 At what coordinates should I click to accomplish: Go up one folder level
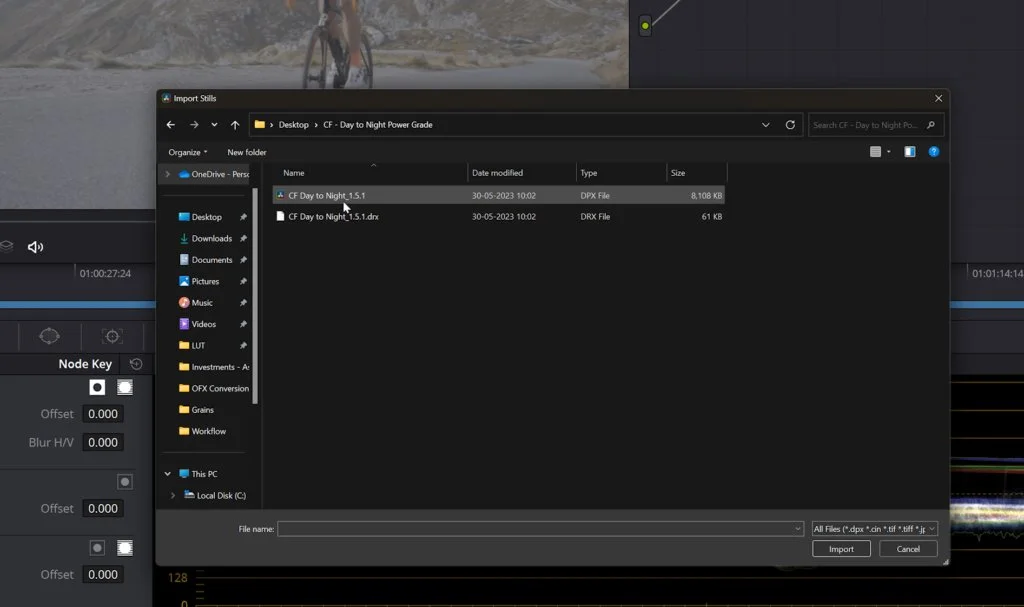(235, 125)
